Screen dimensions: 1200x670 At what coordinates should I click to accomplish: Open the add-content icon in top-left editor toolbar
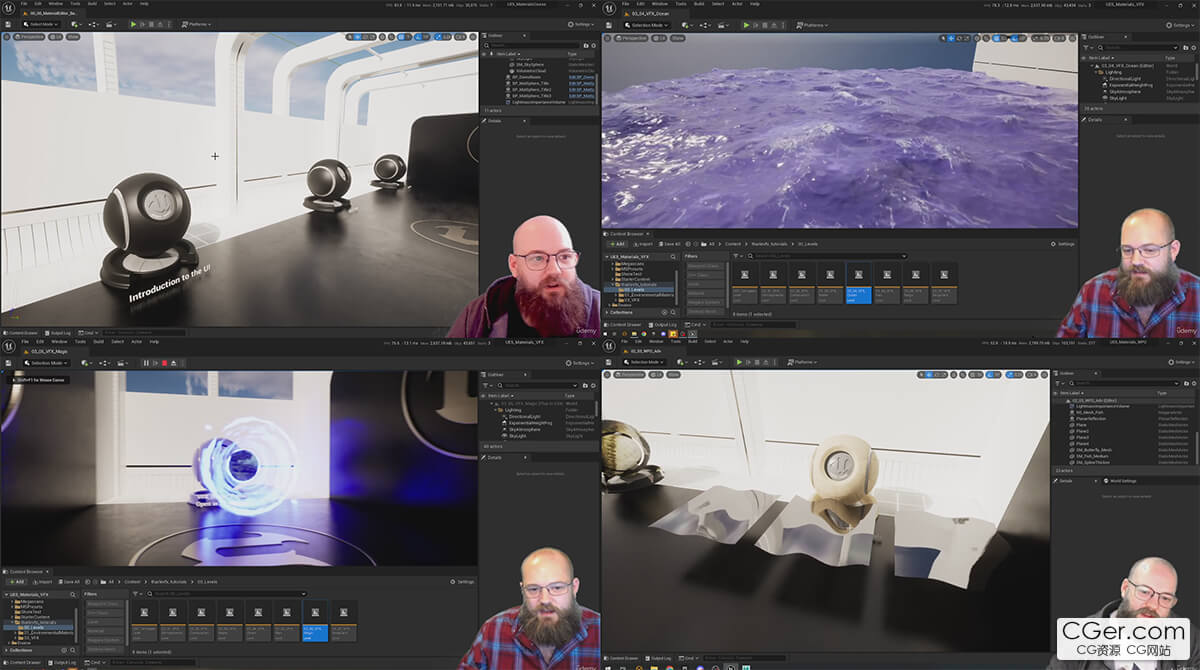coord(76,24)
